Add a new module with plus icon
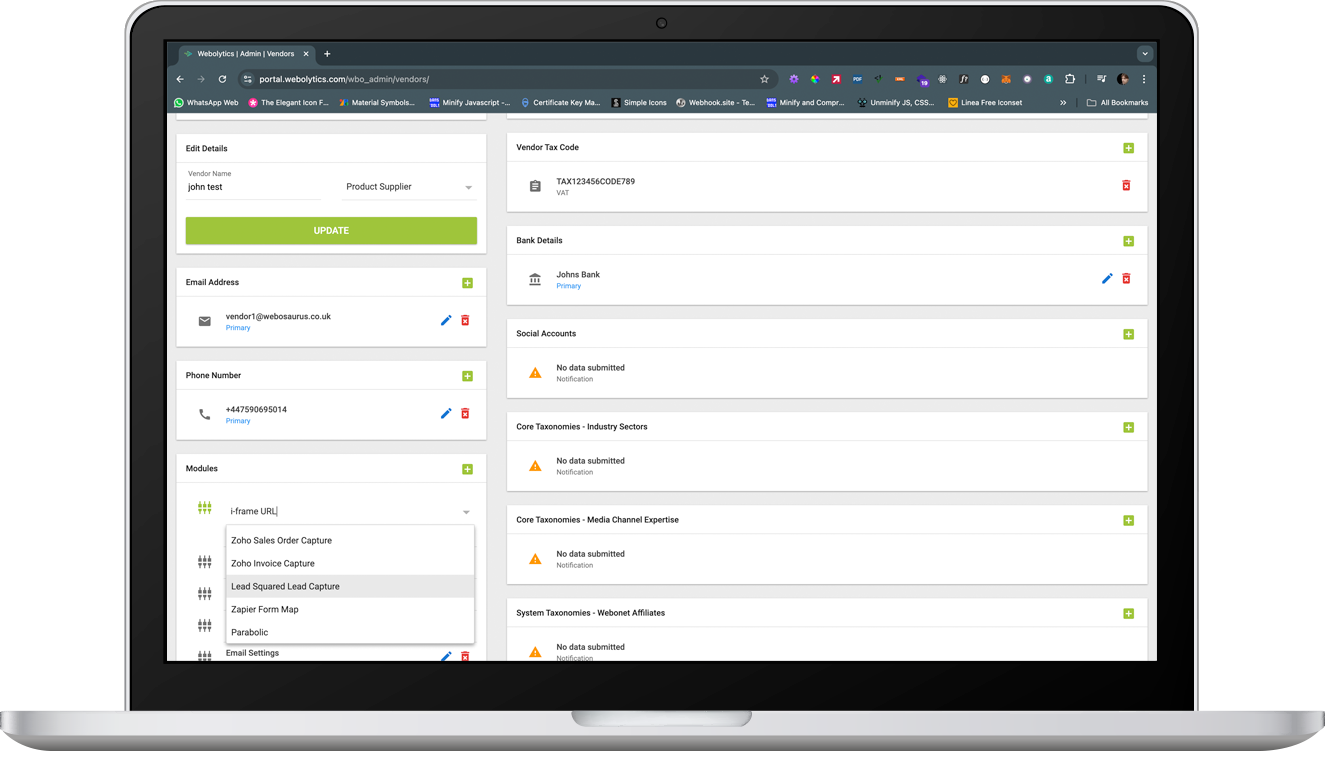 coord(467,469)
